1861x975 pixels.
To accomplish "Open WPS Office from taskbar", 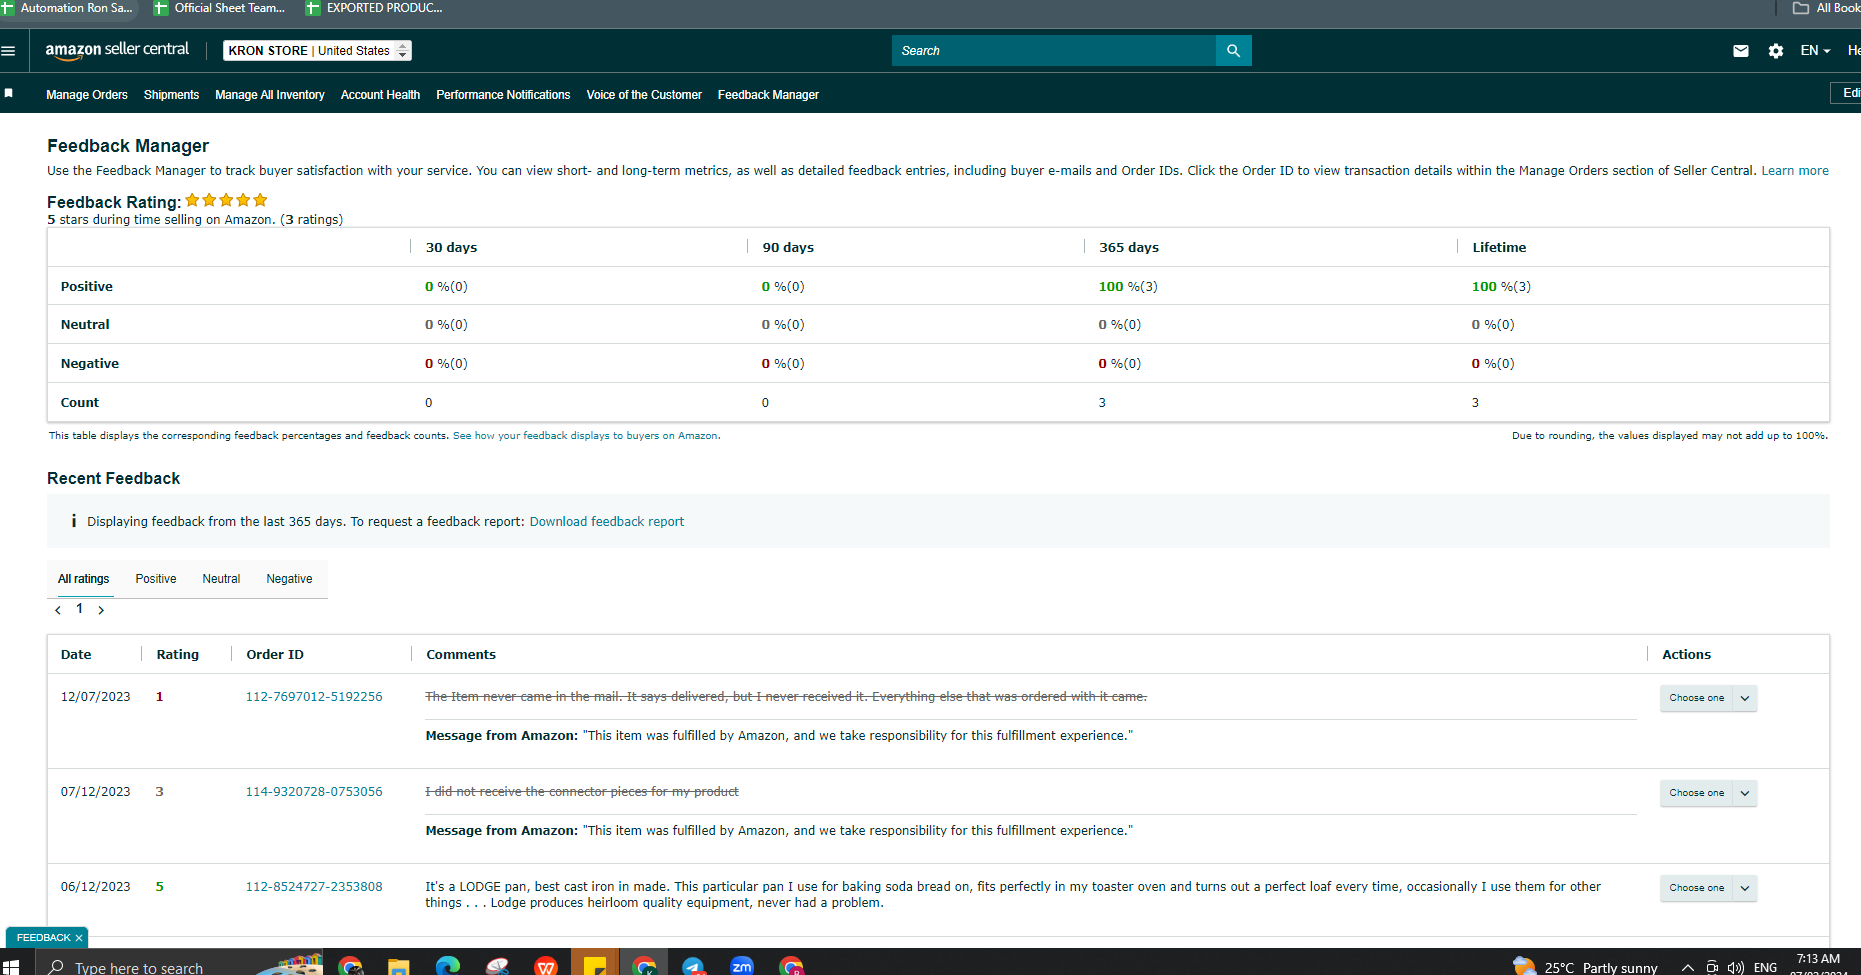I will click(545, 966).
